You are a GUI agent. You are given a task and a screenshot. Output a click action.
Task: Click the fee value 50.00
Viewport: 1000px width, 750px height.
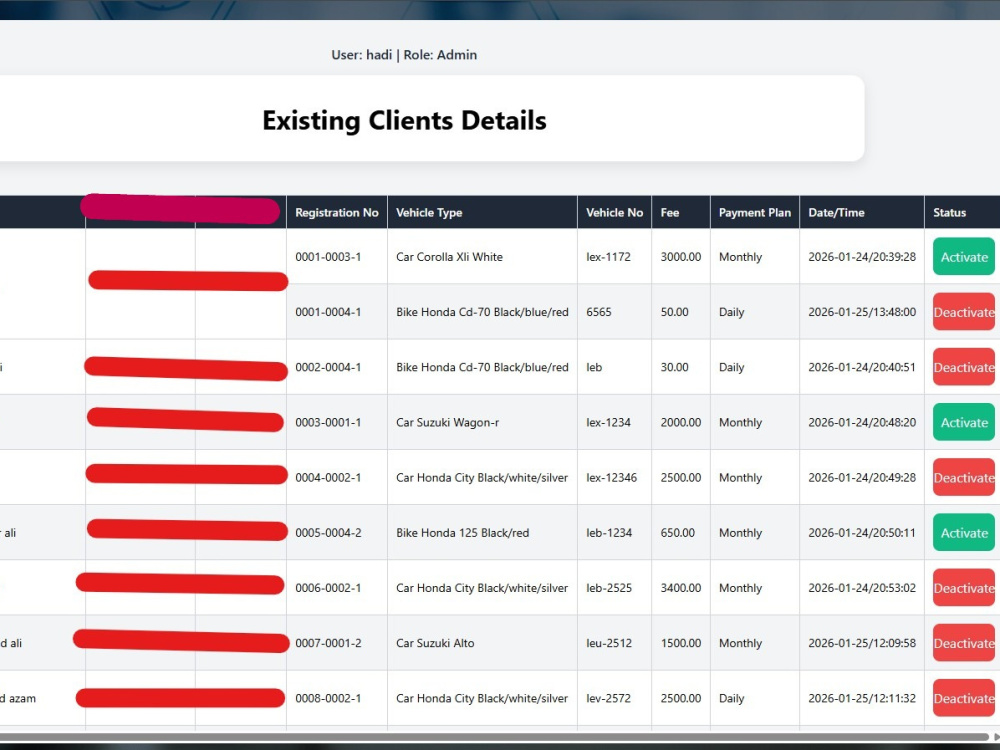coord(675,312)
